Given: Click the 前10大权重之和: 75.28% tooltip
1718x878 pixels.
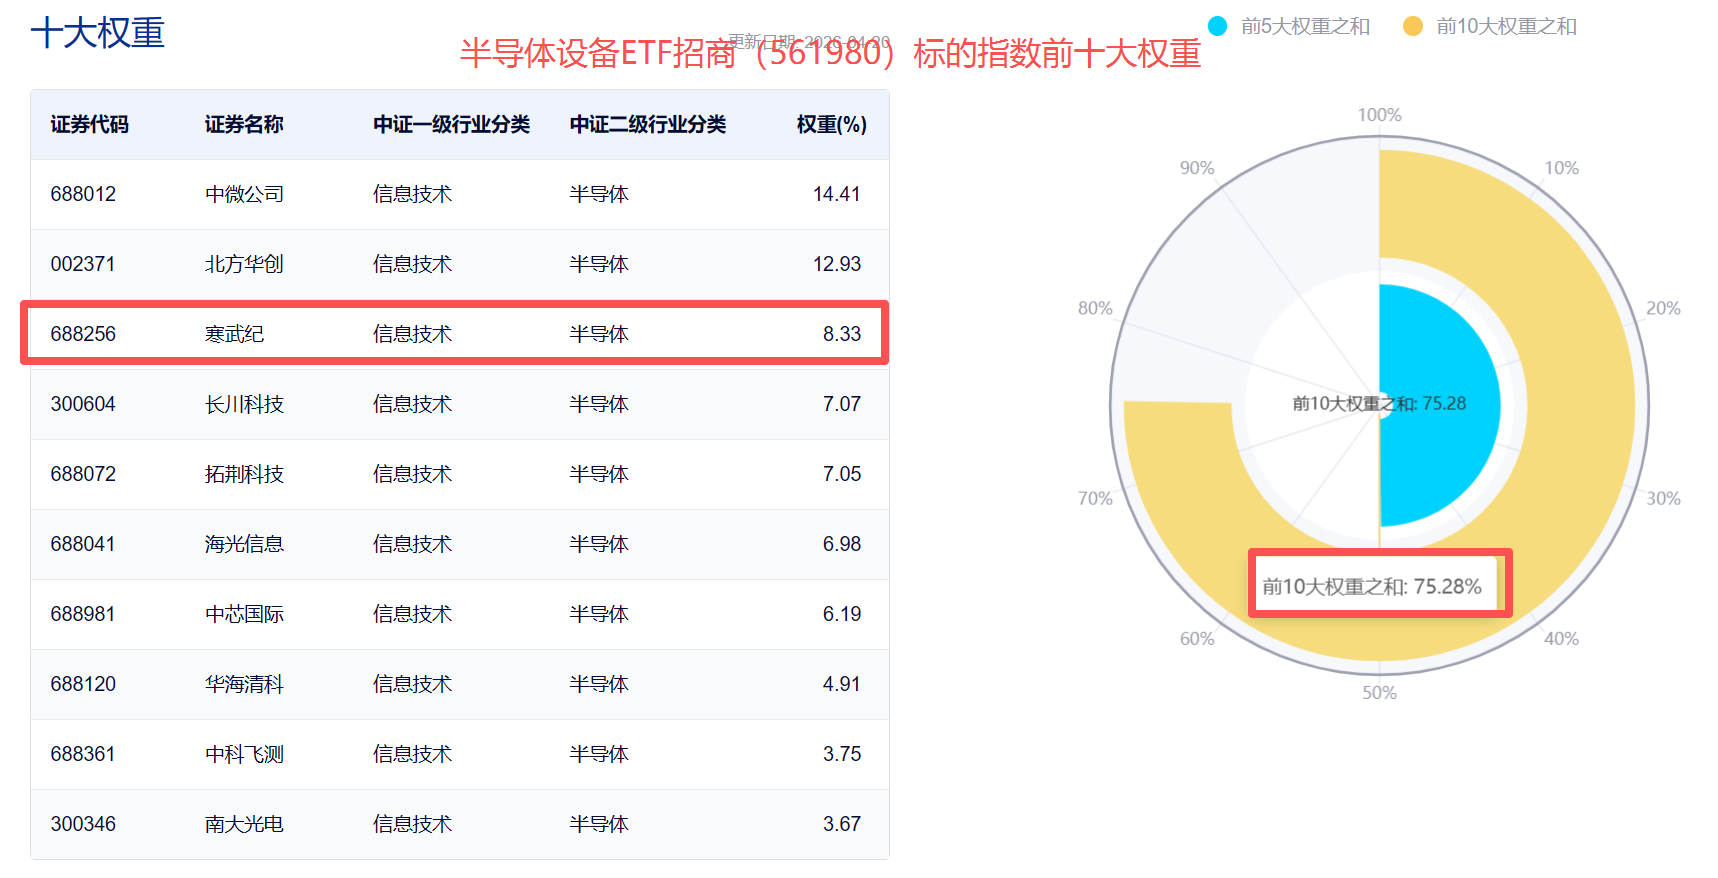Looking at the screenshot, I should pos(1371,586).
